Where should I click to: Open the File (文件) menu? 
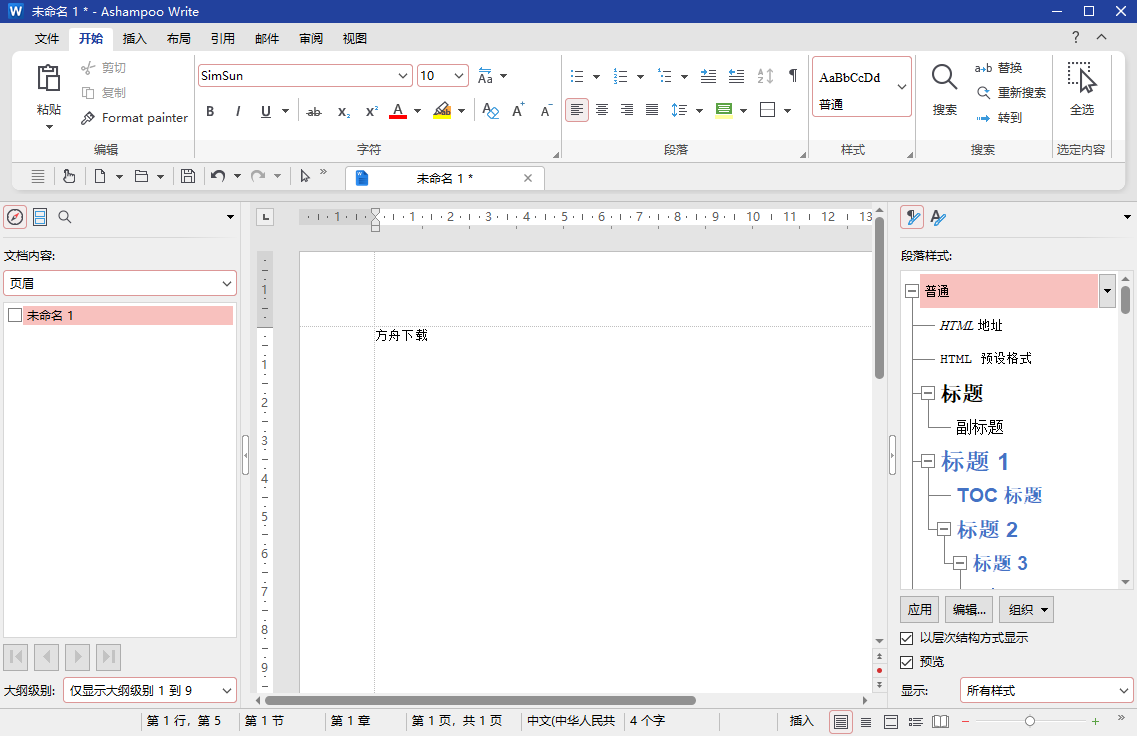47,38
